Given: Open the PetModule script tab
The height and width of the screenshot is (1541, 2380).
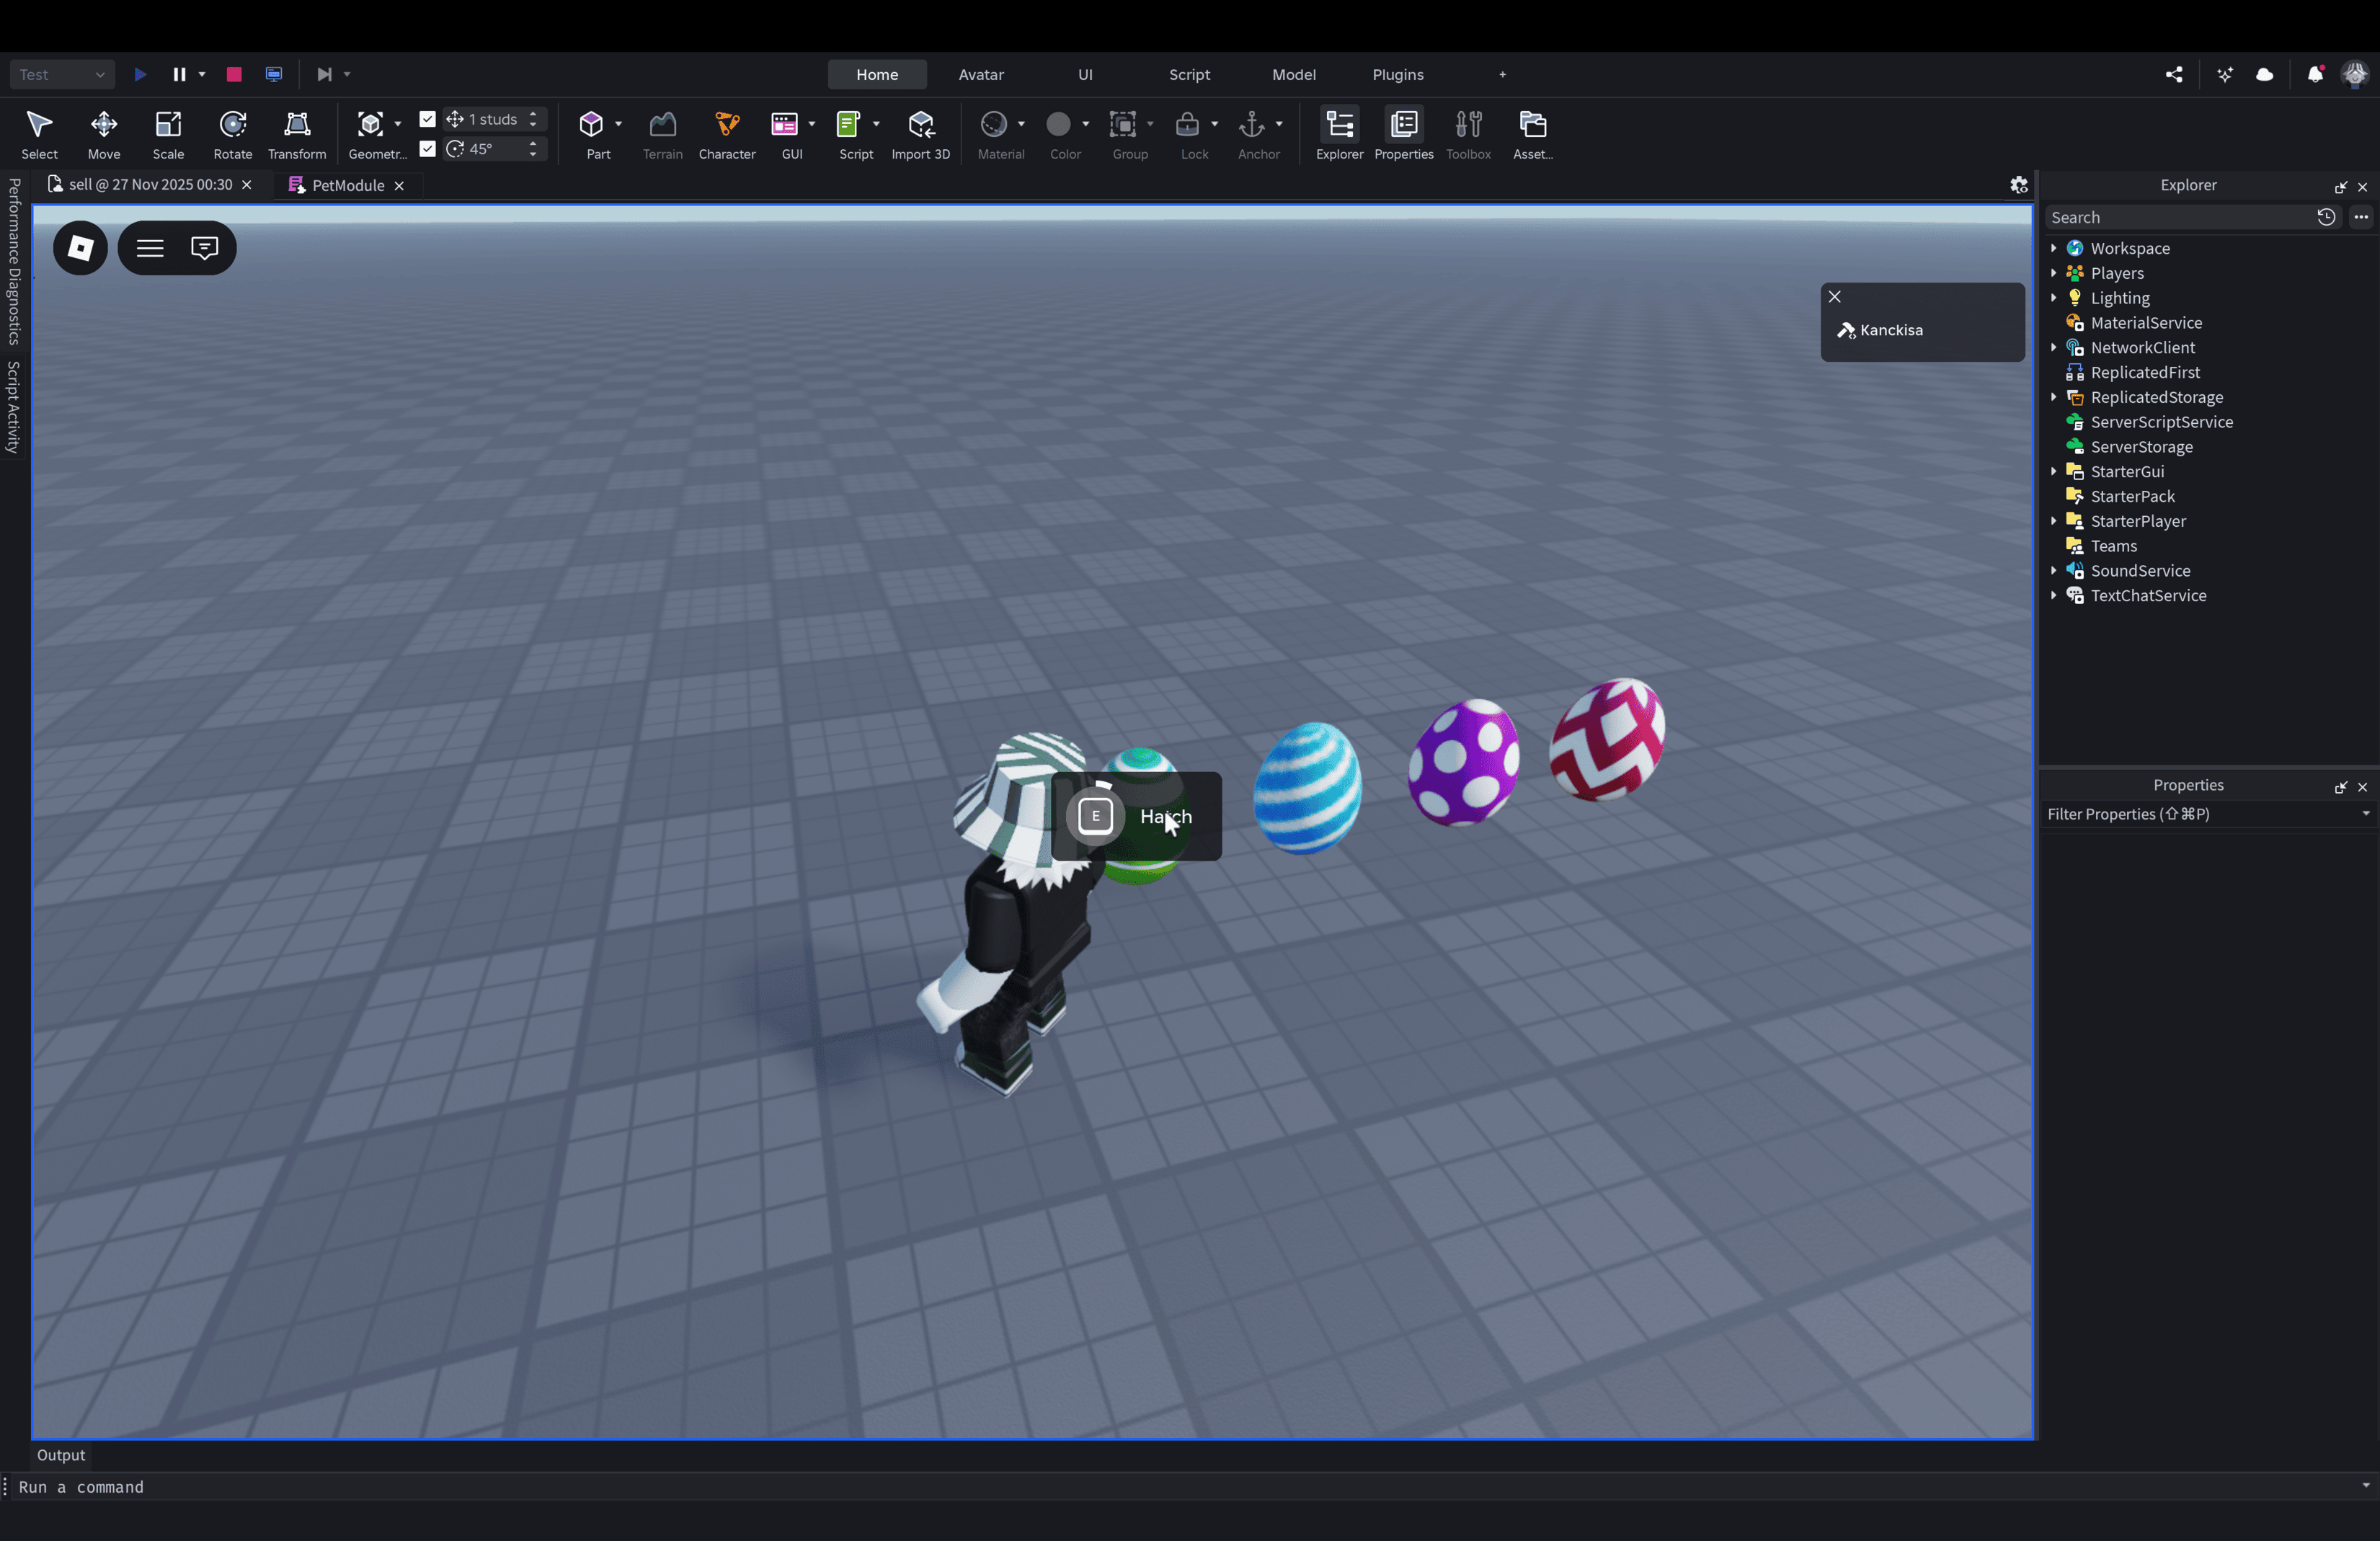Looking at the screenshot, I should click(x=347, y=185).
